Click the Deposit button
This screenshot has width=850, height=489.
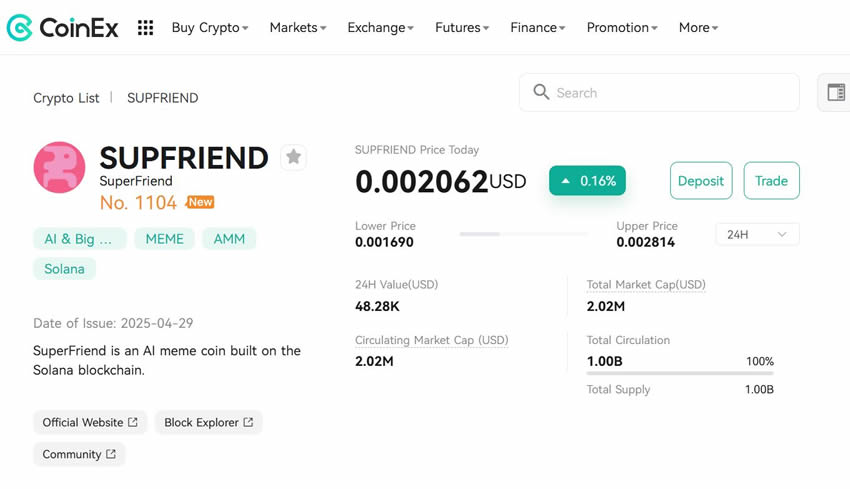click(701, 181)
